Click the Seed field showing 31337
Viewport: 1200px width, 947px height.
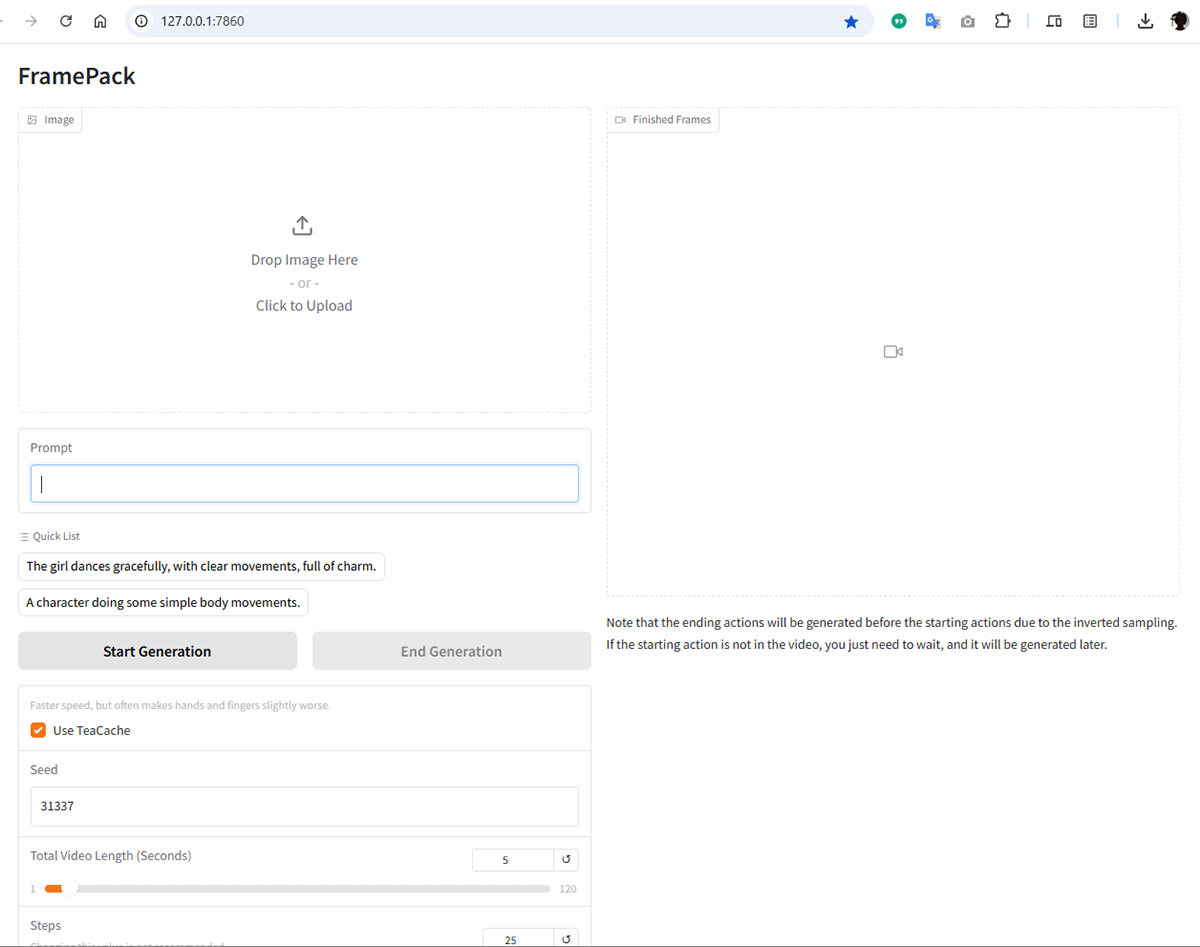pos(304,806)
